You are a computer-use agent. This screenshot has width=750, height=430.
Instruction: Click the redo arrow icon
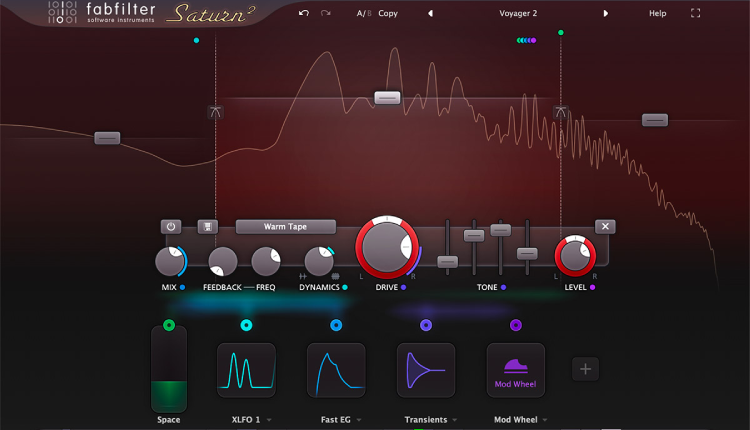[x=326, y=14]
